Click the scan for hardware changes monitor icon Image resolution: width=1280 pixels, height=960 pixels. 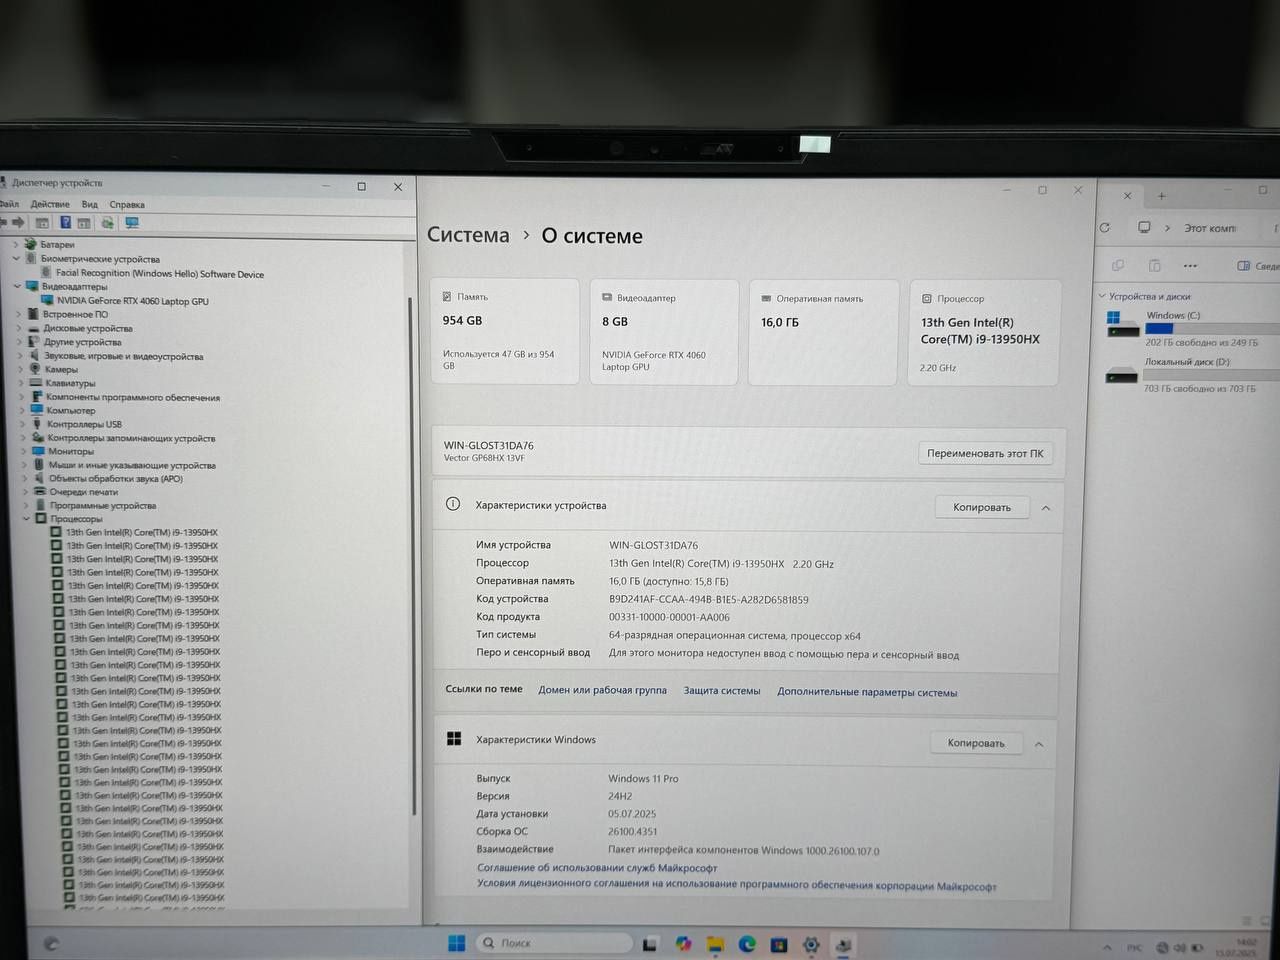[132, 223]
